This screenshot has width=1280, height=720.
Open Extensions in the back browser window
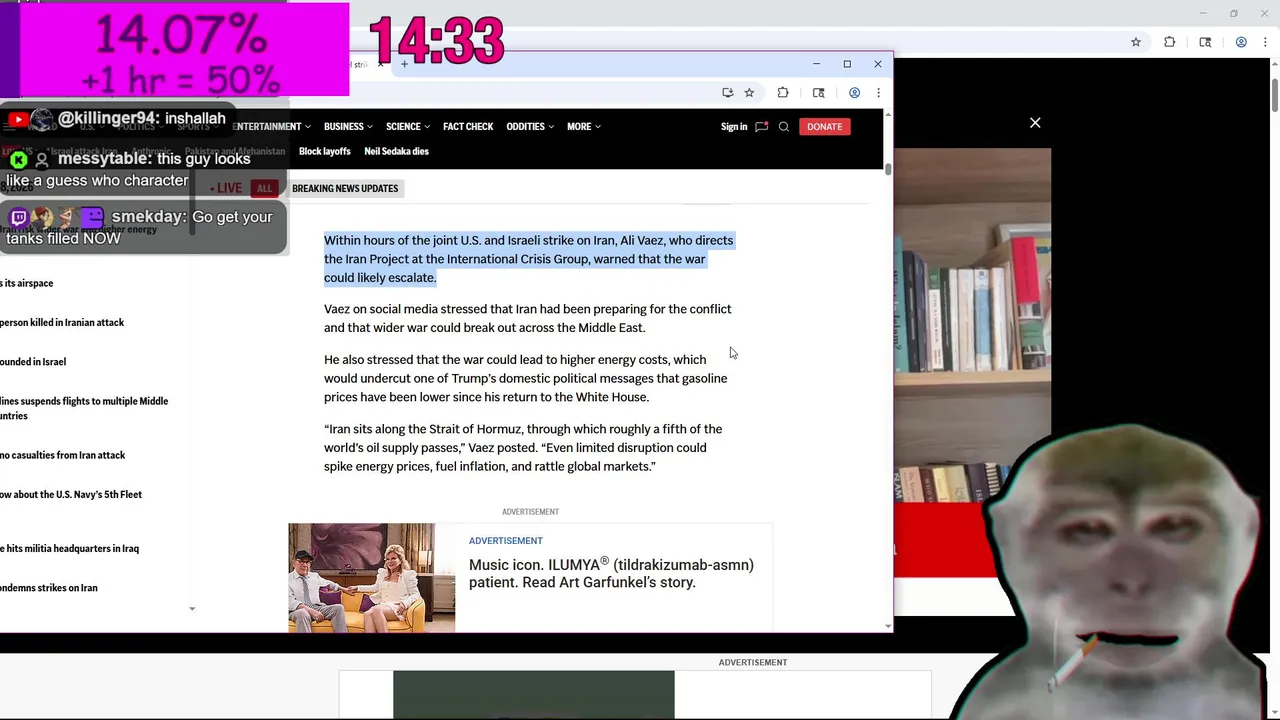(1170, 42)
